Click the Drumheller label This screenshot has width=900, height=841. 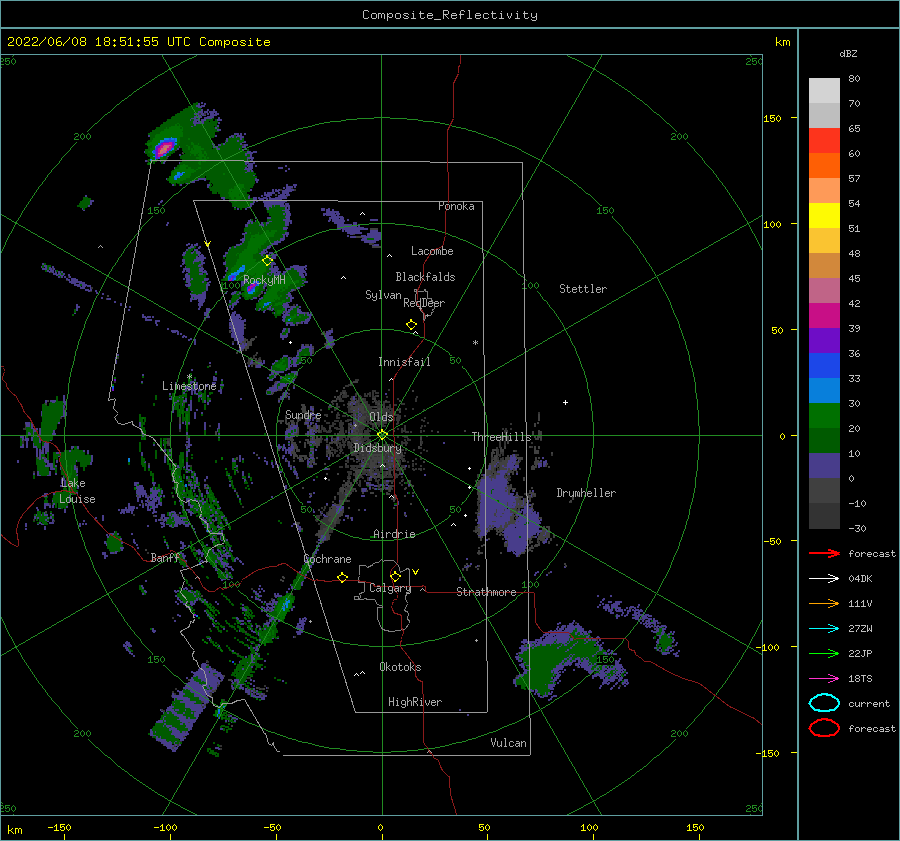(x=586, y=493)
